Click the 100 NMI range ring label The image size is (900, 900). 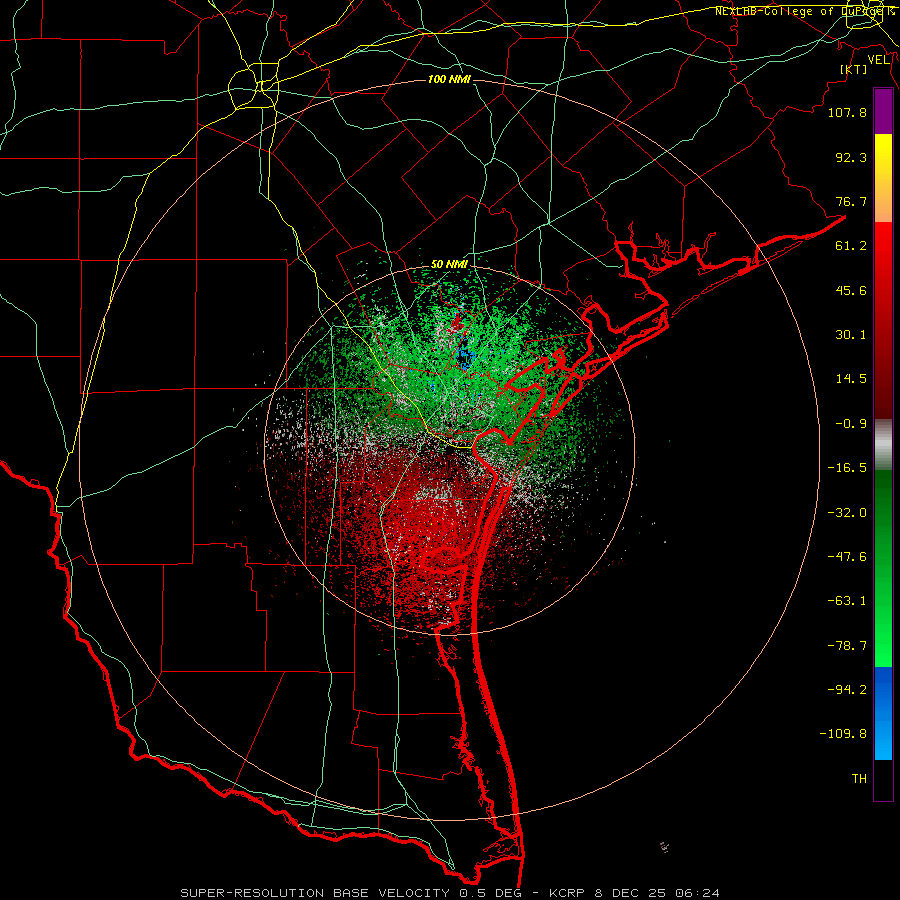[x=449, y=79]
